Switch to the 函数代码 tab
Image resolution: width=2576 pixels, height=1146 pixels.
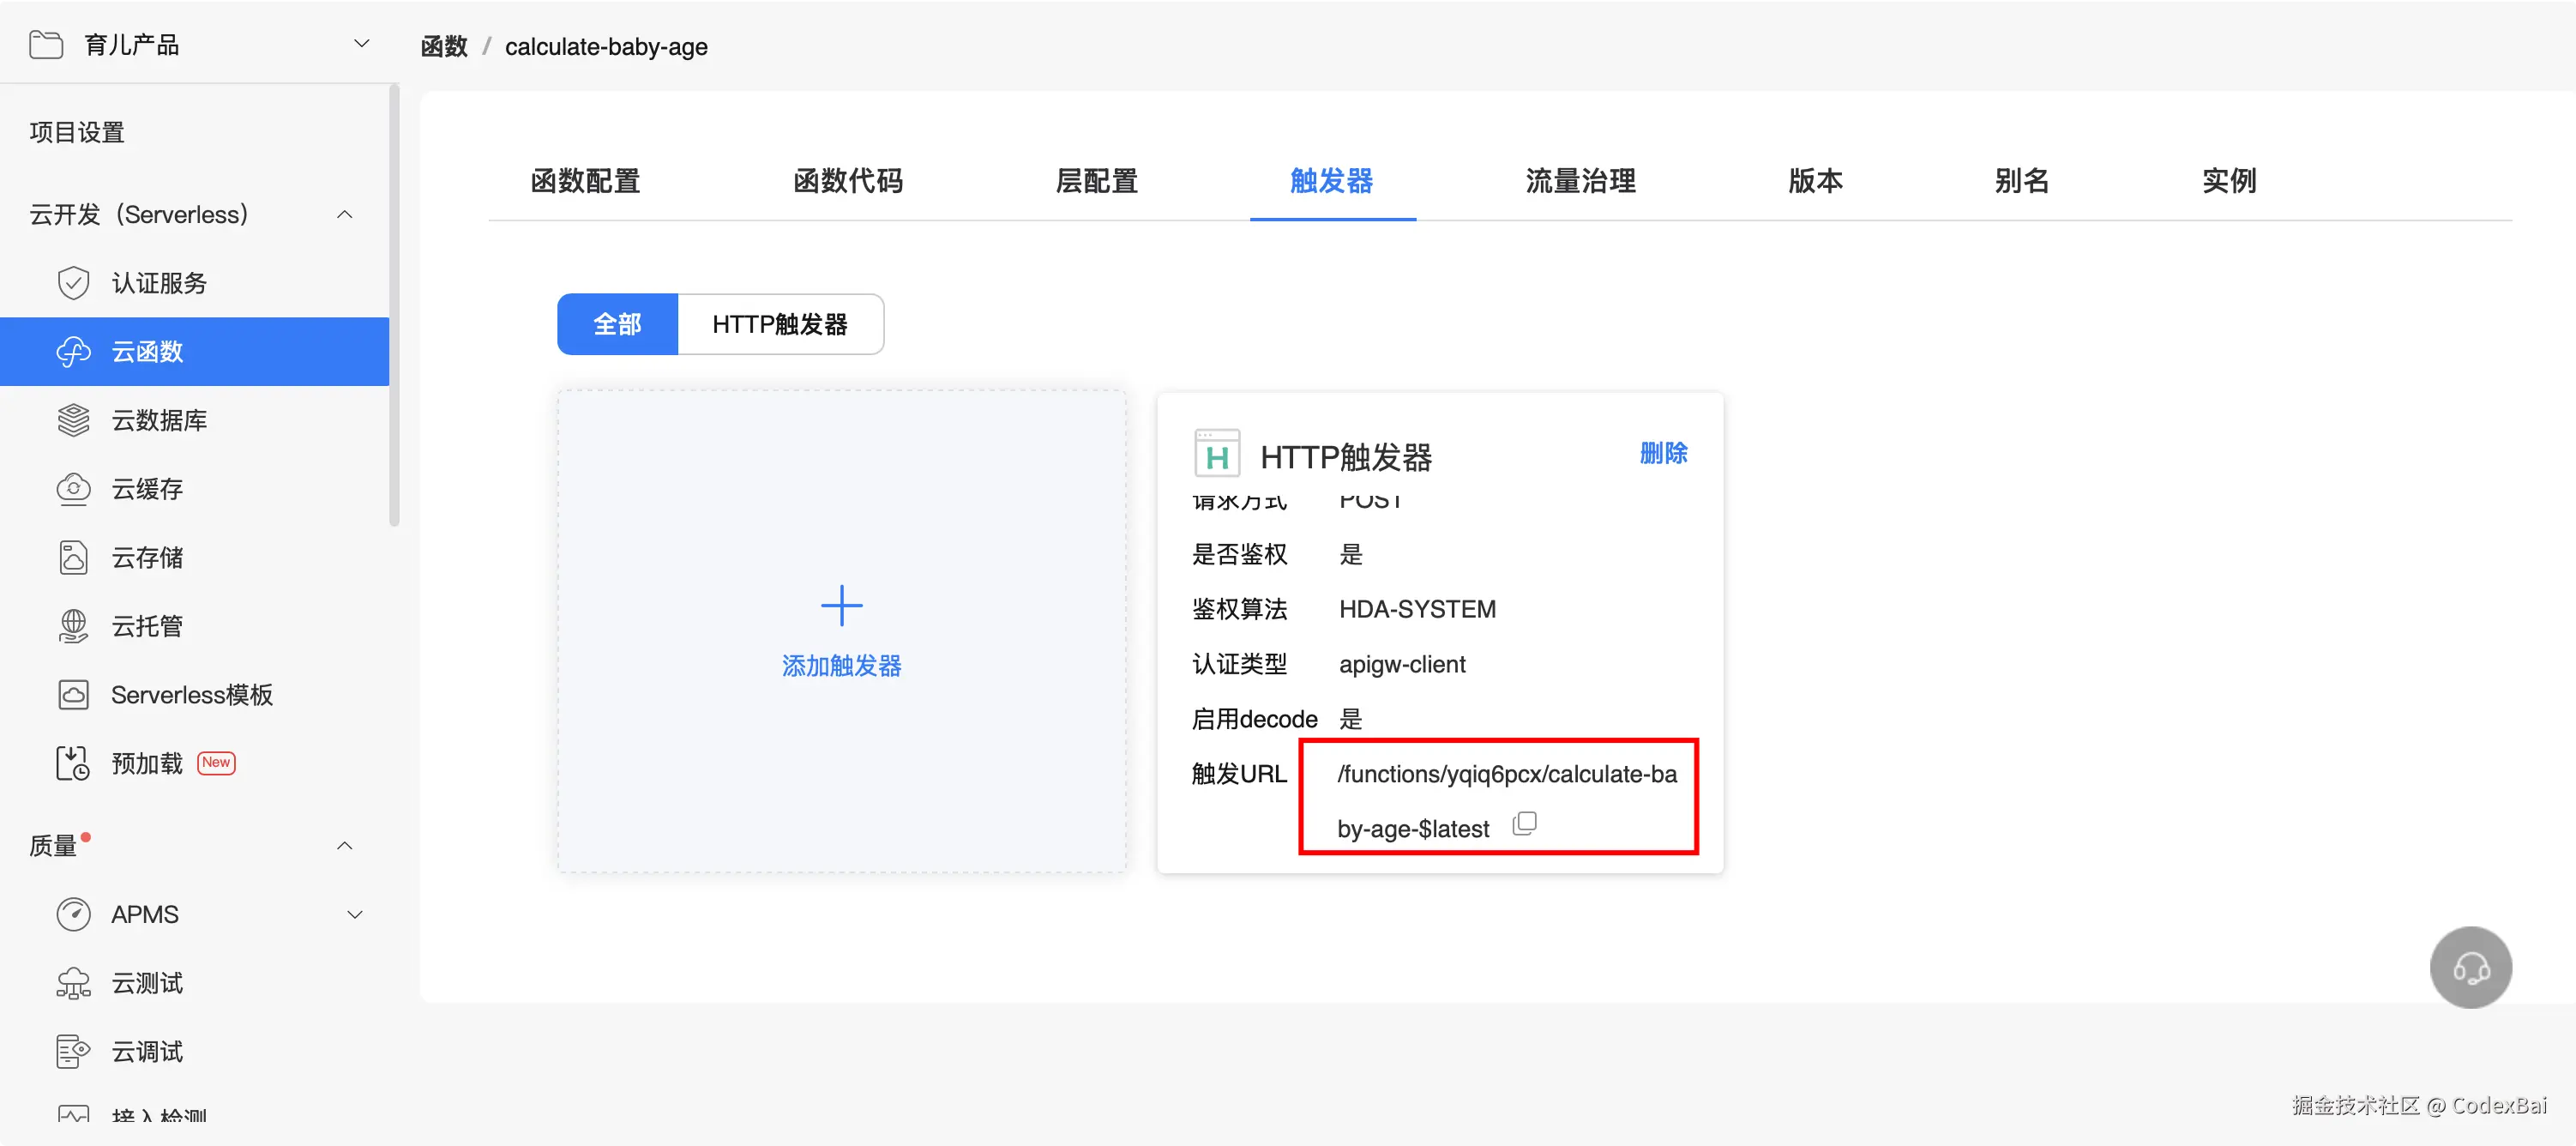848,181
